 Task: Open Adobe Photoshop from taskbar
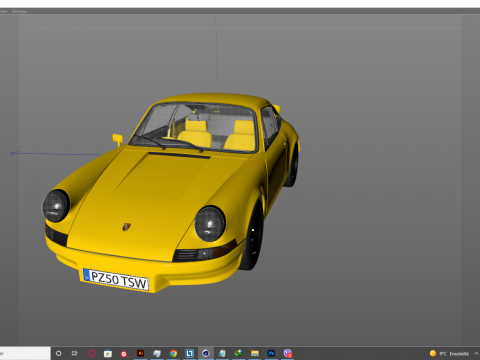pos(271,353)
